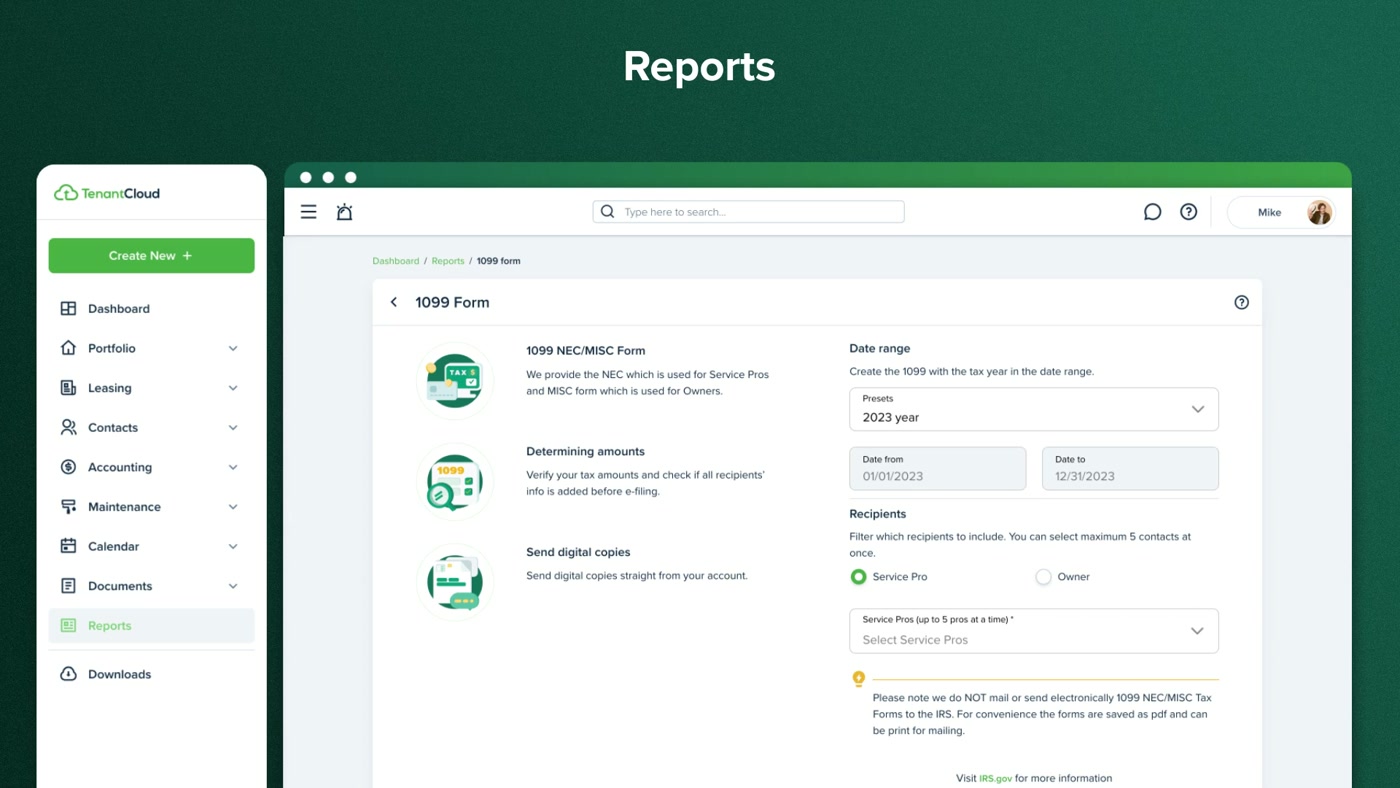
Task: Go to the Downloads menu item
Action: 151,674
